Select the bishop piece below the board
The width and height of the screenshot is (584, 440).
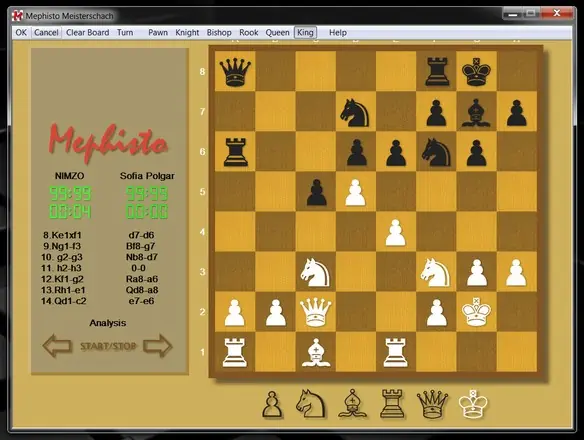[x=352, y=404]
